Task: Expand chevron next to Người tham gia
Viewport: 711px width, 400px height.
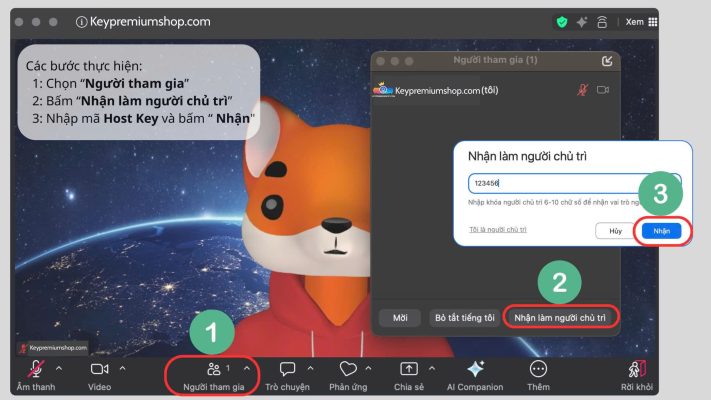Action: [x=247, y=368]
